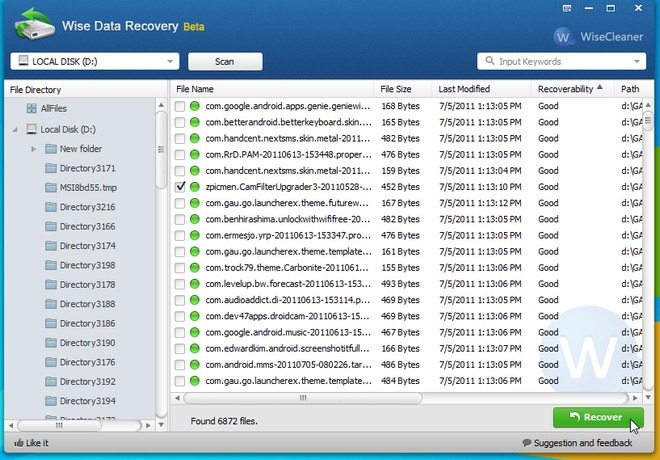This screenshot has height=460, width=660.
Task: Click the thumbs-up Like it icon
Action: (x=19, y=443)
